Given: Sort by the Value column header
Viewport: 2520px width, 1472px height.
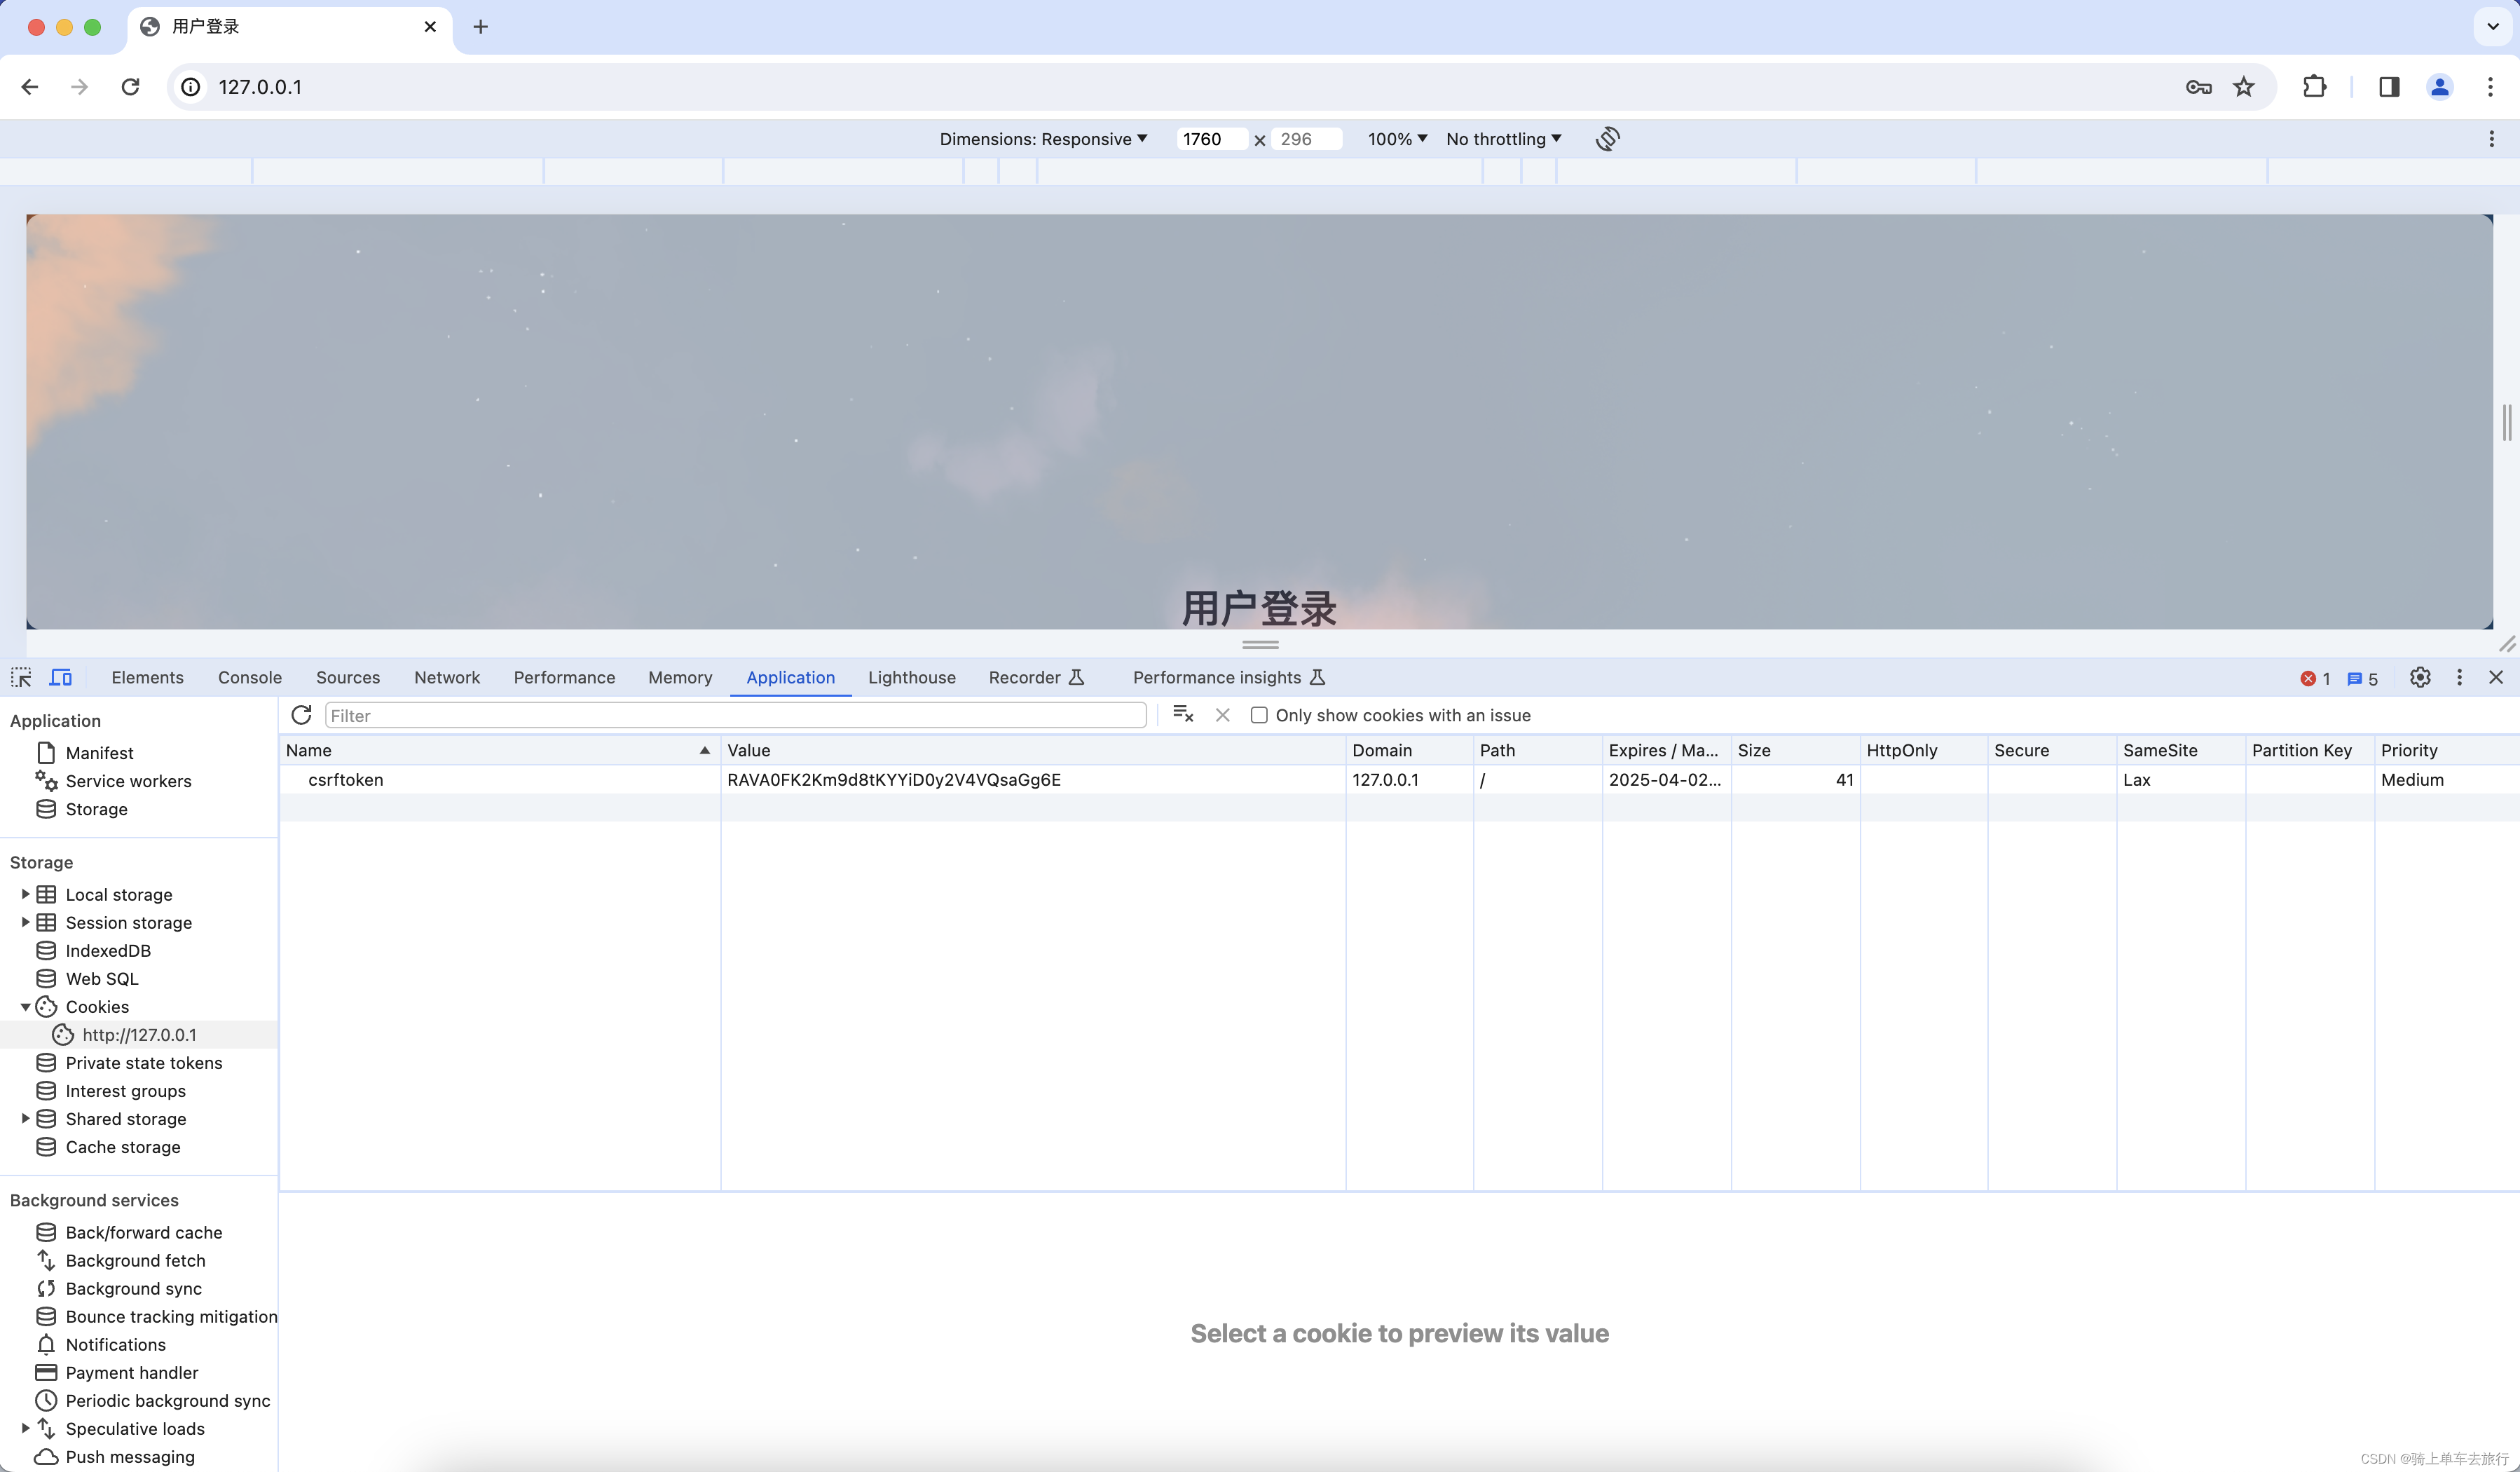Looking at the screenshot, I should tap(1033, 749).
